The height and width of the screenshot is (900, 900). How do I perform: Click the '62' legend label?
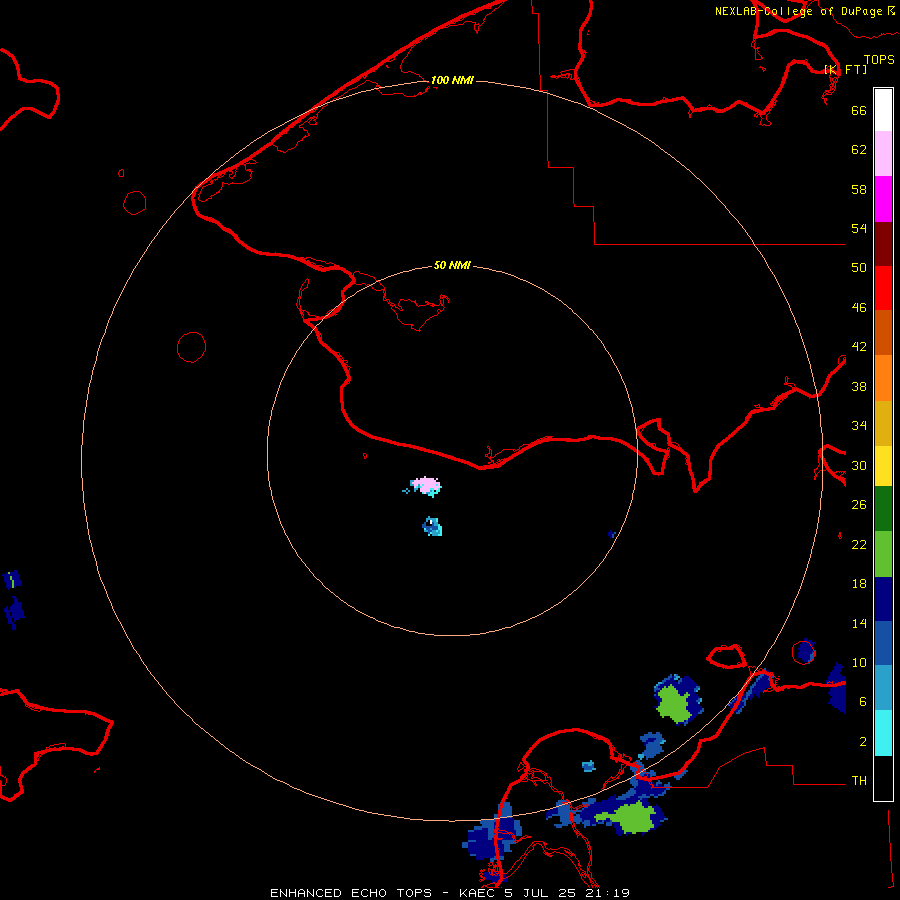(859, 150)
